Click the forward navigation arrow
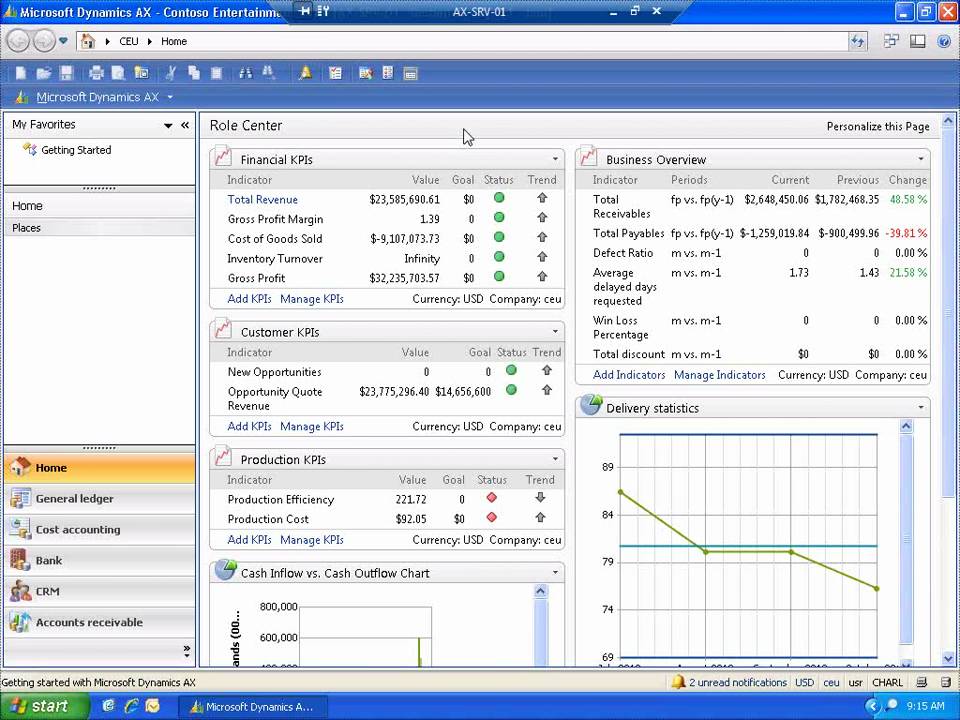This screenshot has width=960, height=720. tap(43, 41)
